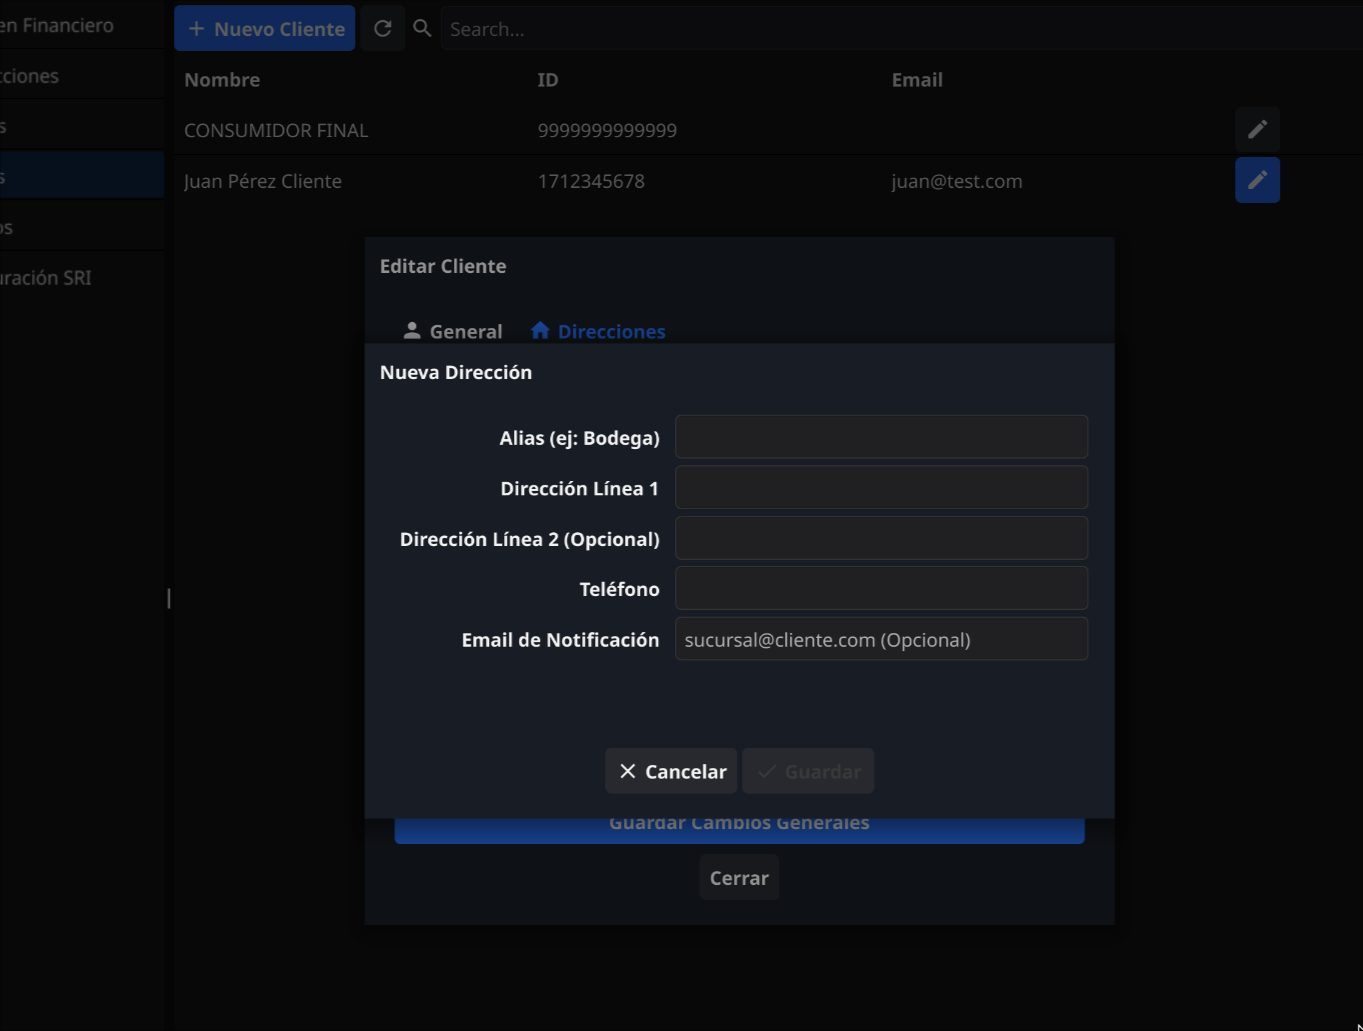Click Guardar Cambios Generales button

(739, 830)
